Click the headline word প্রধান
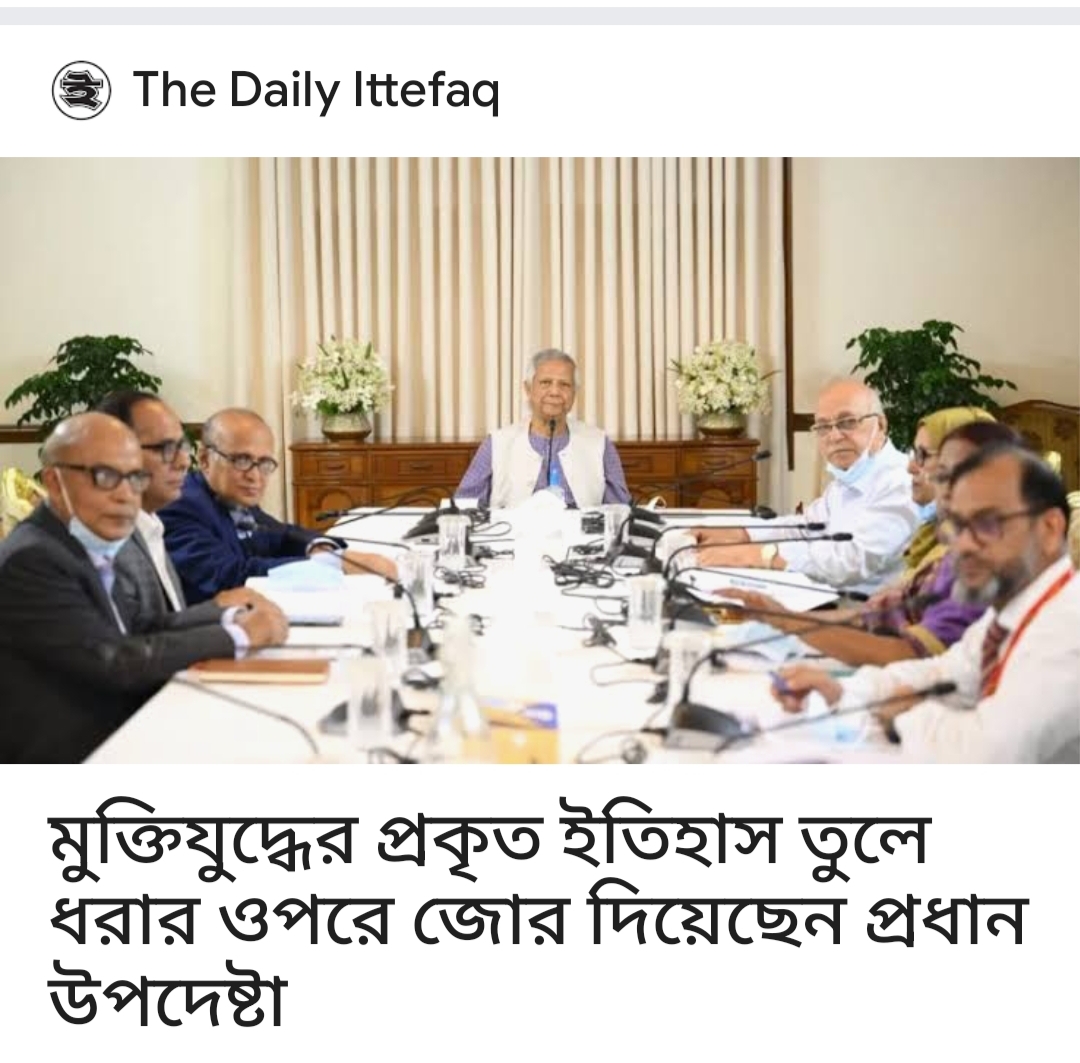Viewport: 1080px width, 1063px height. point(944,922)
